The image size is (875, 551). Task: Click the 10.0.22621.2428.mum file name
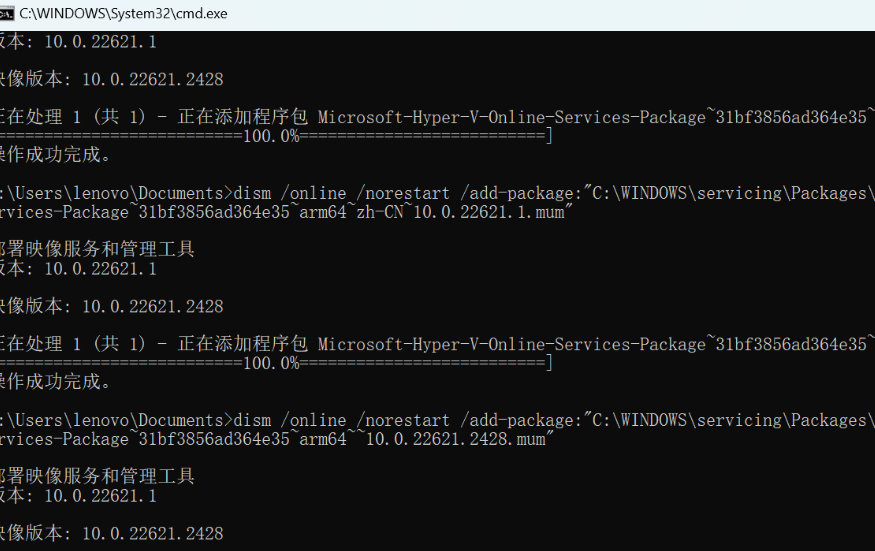point(458,439)
